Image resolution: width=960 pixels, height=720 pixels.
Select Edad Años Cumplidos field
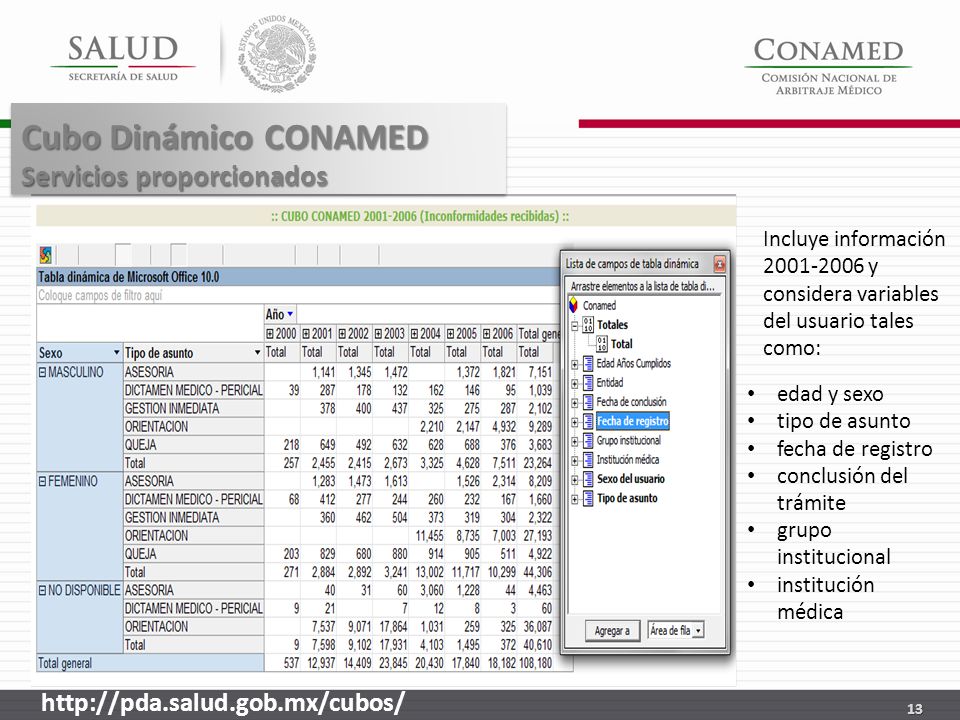(x=634, y=364)
